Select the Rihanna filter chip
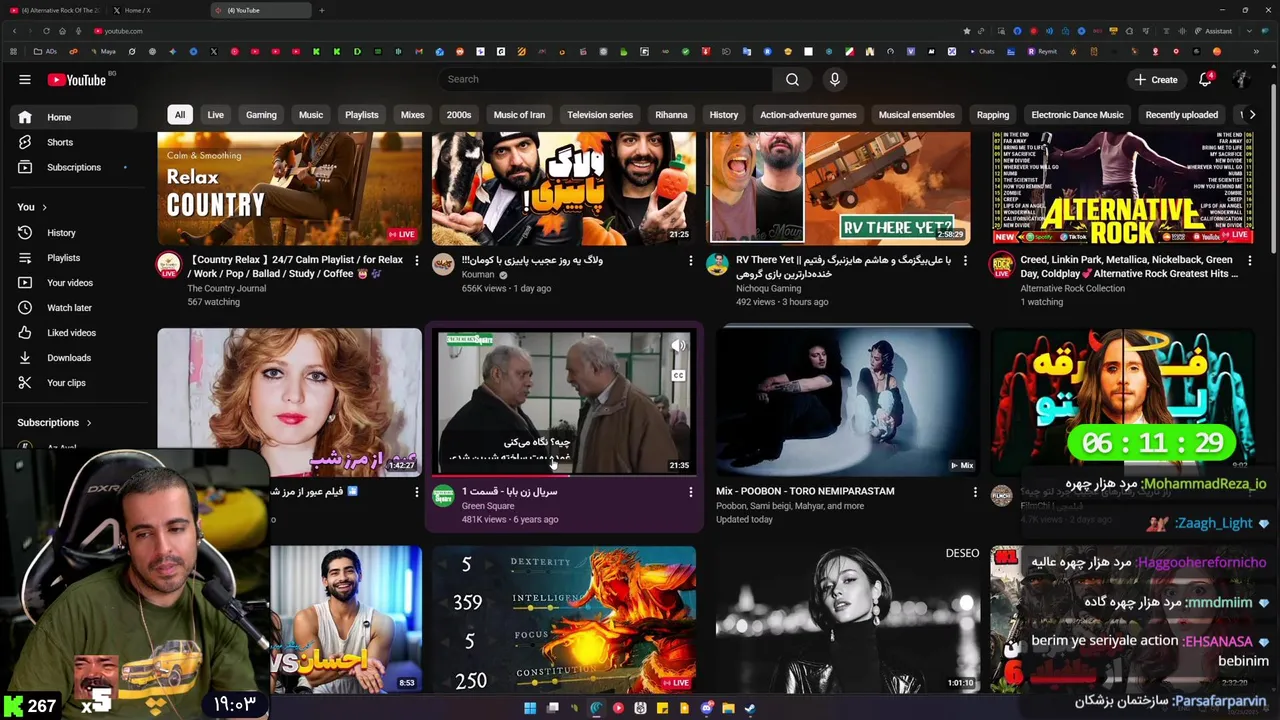The image size is (1280, 720). [x=671, y=115]
